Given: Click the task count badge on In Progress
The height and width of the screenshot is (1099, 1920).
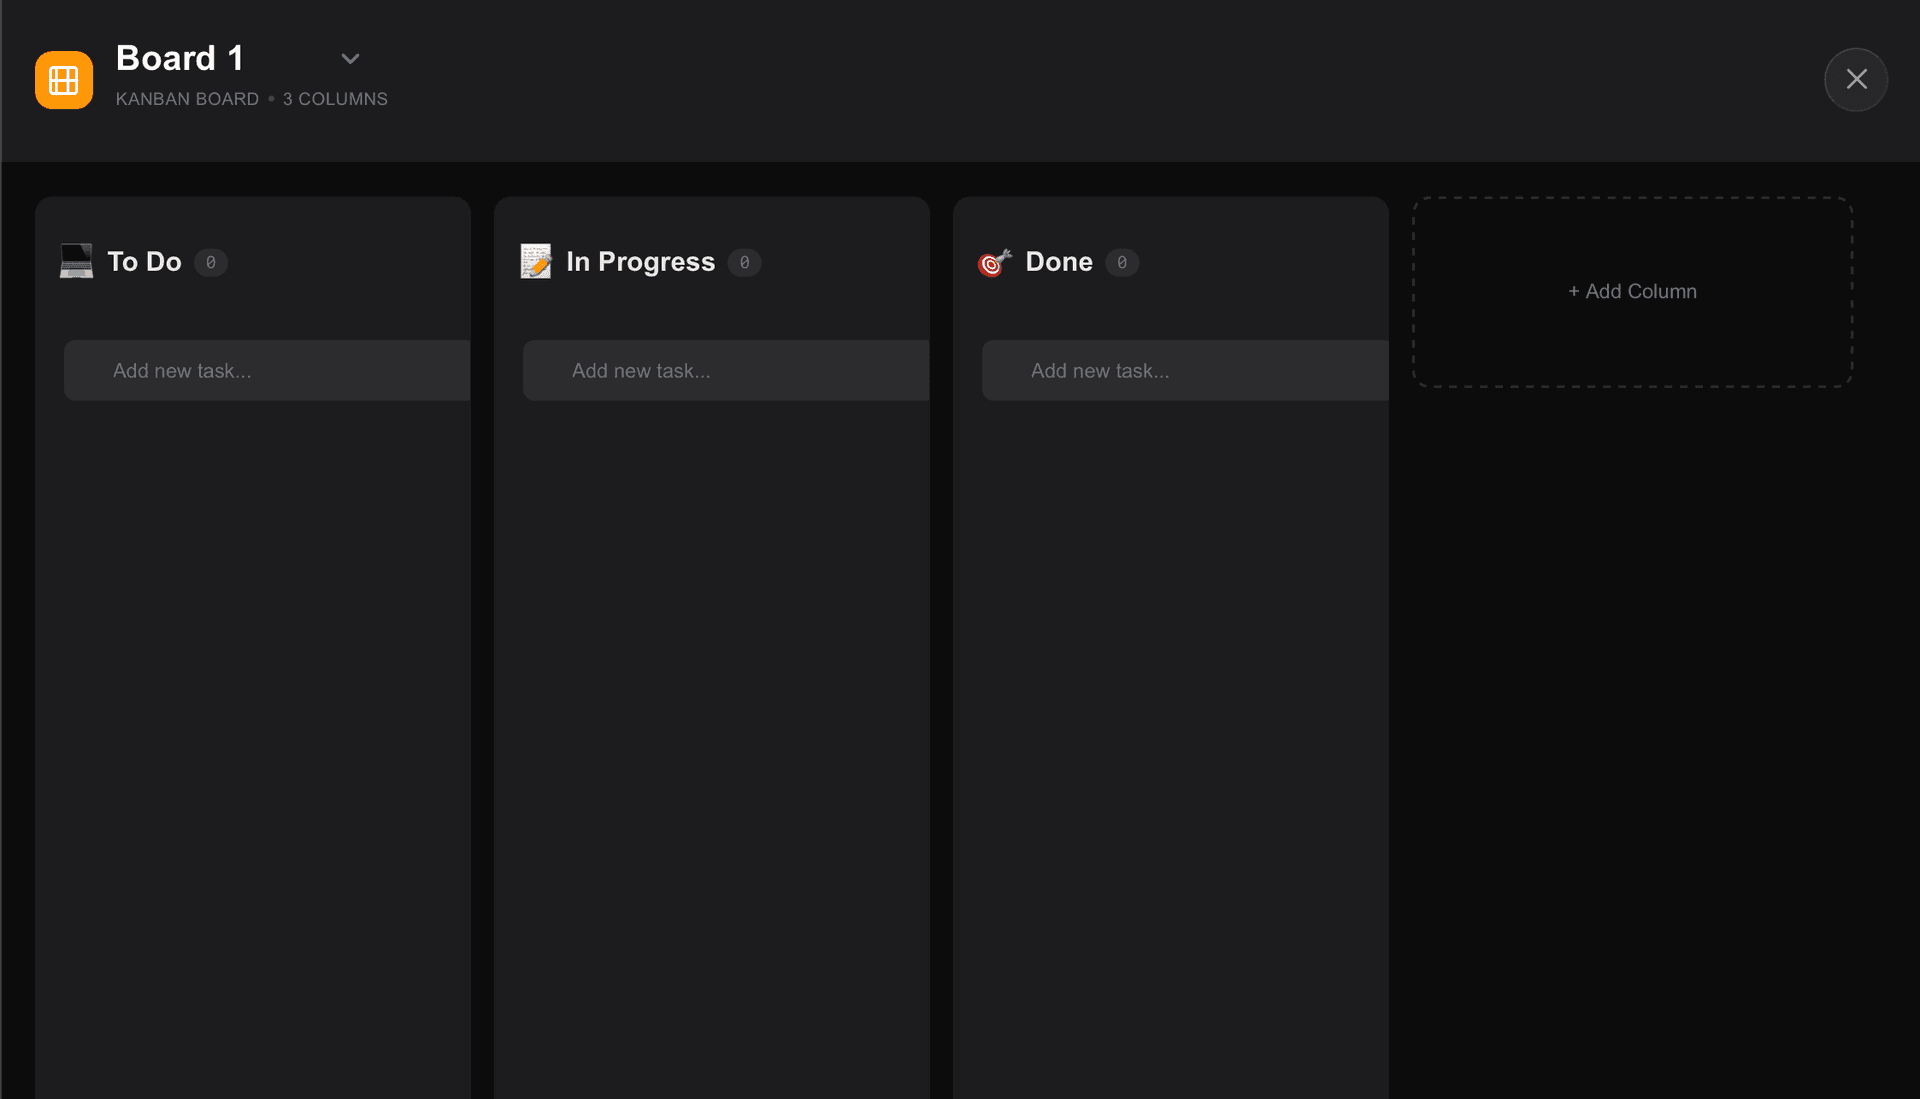Looking at the screenshot, I should 744,263.
